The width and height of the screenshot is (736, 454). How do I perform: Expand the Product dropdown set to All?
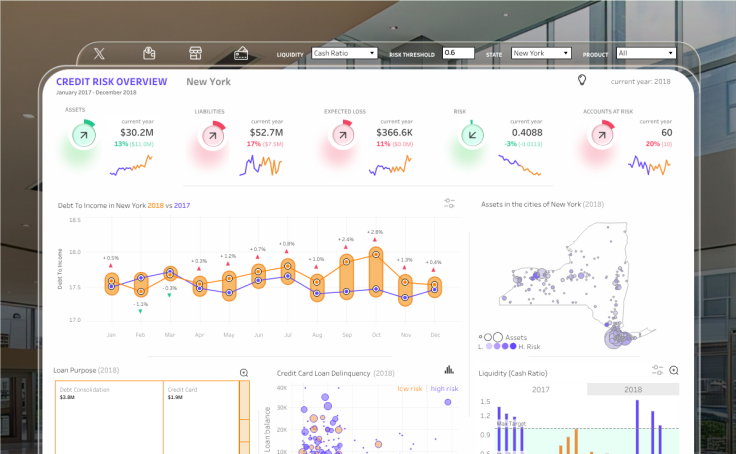pos(646,53)
